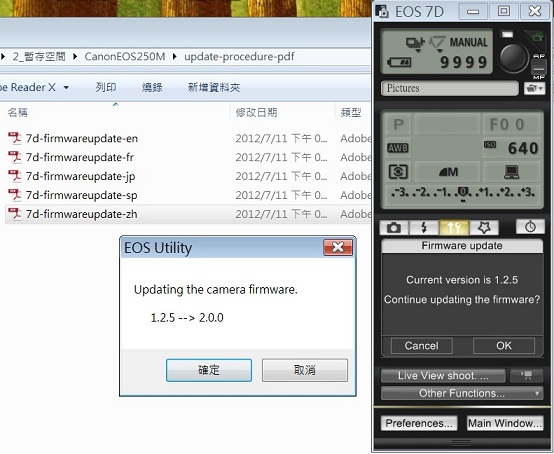Click Cancel in the Firmware update panel
Viewport: 554px width, 454px height.
pyautogui.click(x=422, y=346)
